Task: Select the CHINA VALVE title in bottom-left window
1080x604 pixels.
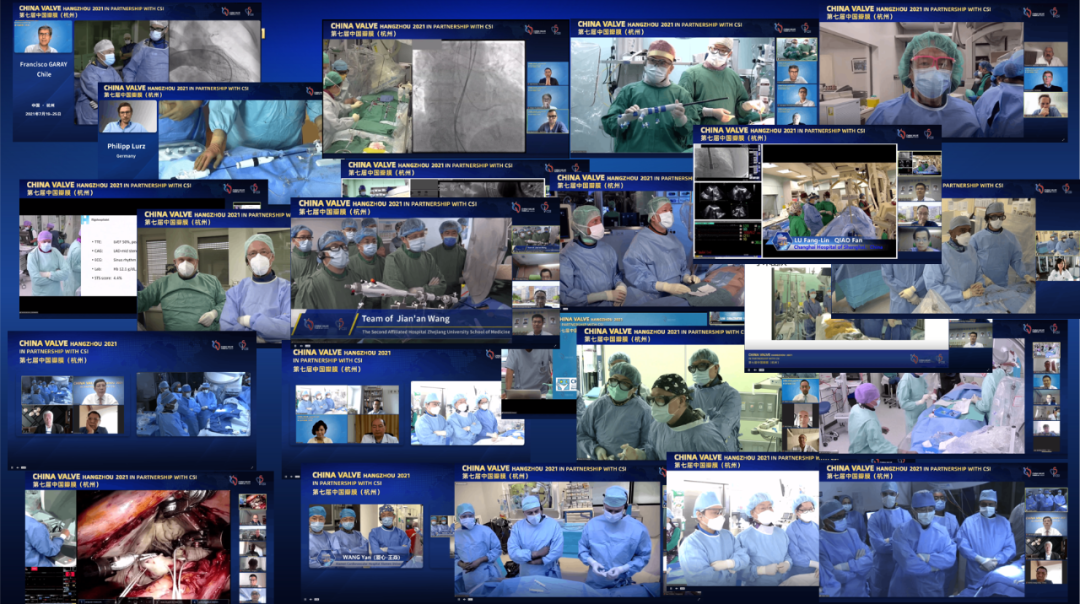Action: (x=70, y=477)
